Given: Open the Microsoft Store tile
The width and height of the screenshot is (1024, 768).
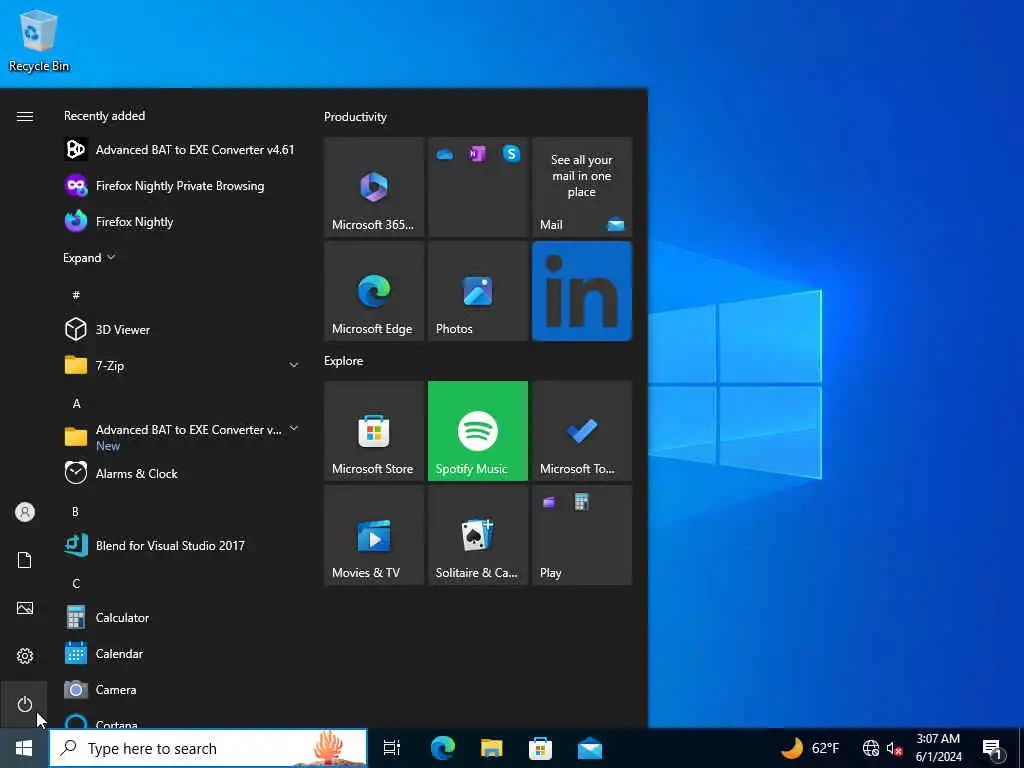Looking at the screenshot, I should point(374,430).
